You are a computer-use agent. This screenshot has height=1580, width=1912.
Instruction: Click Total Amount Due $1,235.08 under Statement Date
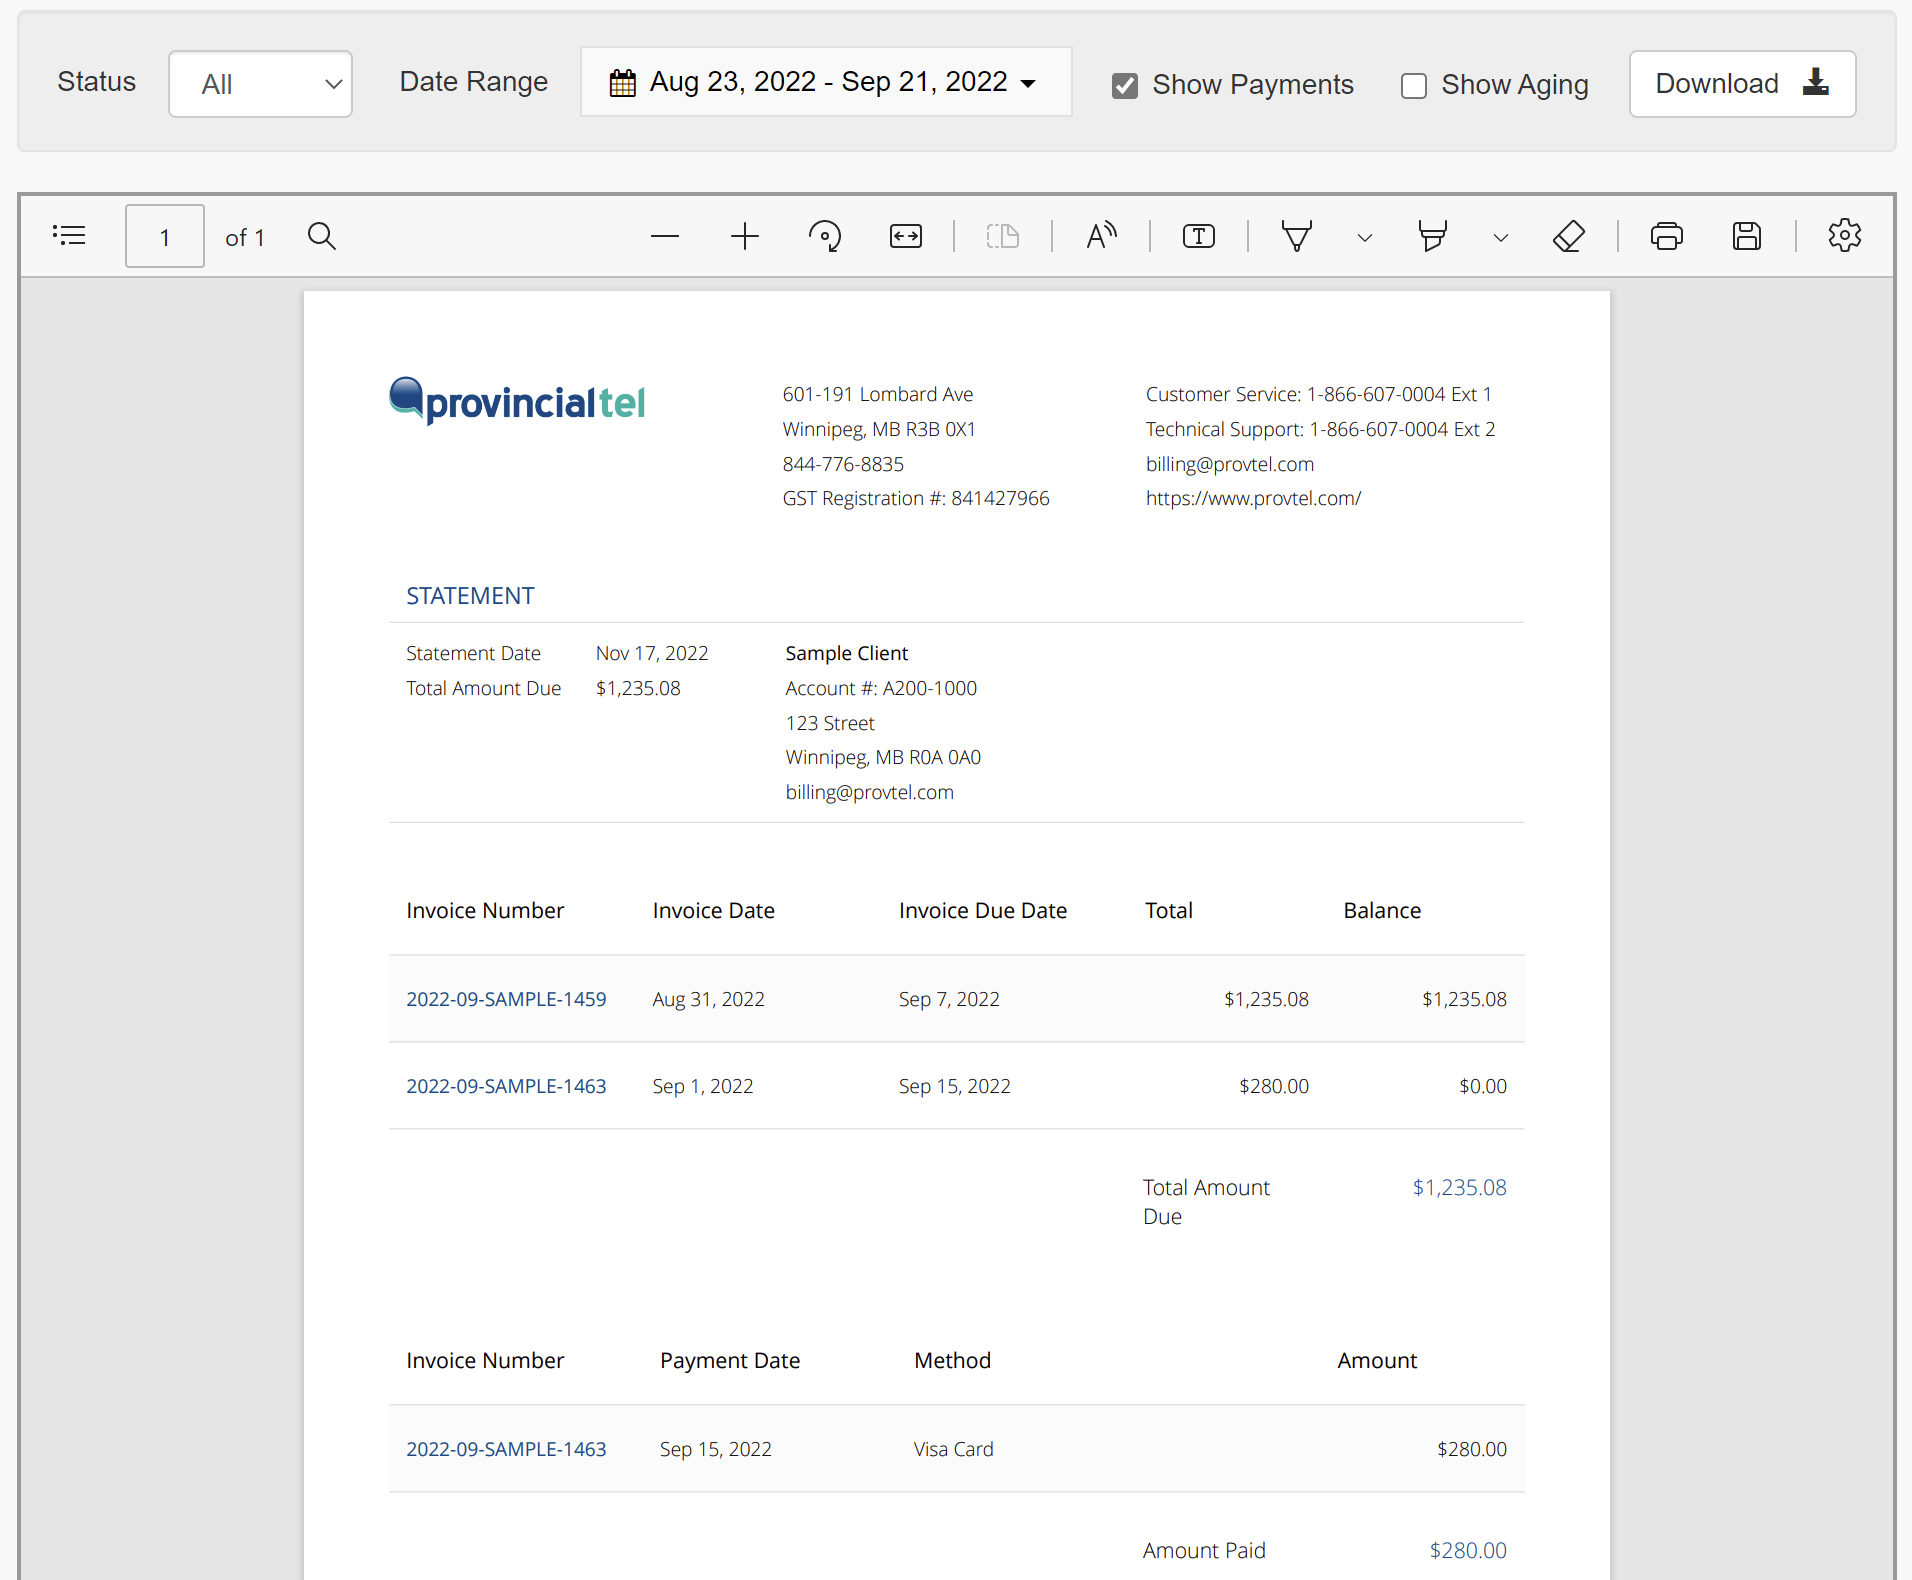click(638, 688)
